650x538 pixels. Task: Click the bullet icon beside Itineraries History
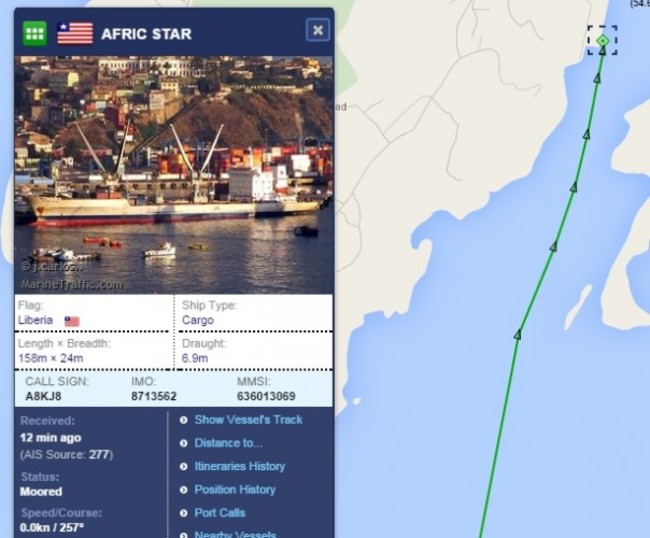coord(184,467)
